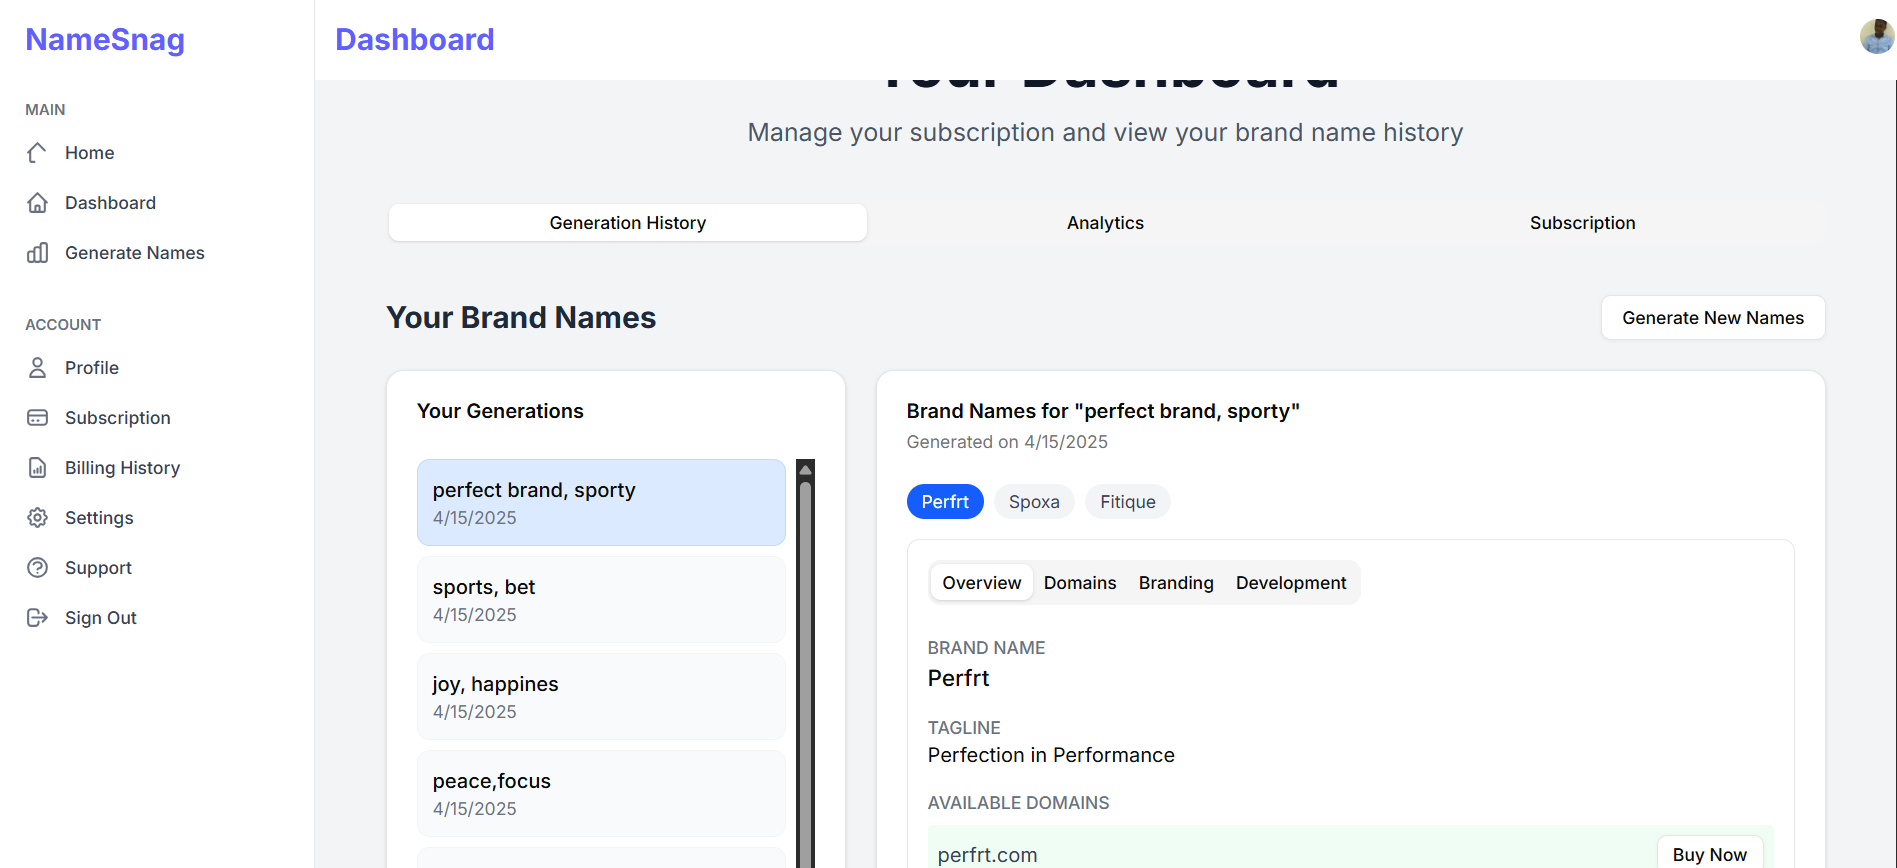Open the Subscription tab in dashboard
The width and height of the screenshot is (1897, 868).
(1582, 223)
